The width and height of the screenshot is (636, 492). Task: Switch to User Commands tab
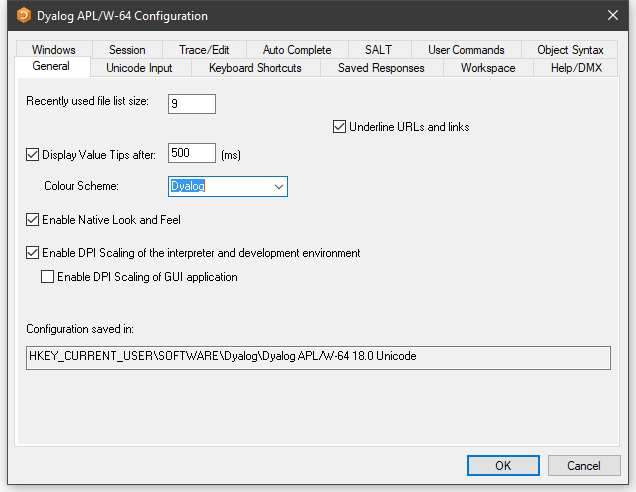tap(466, 50)
